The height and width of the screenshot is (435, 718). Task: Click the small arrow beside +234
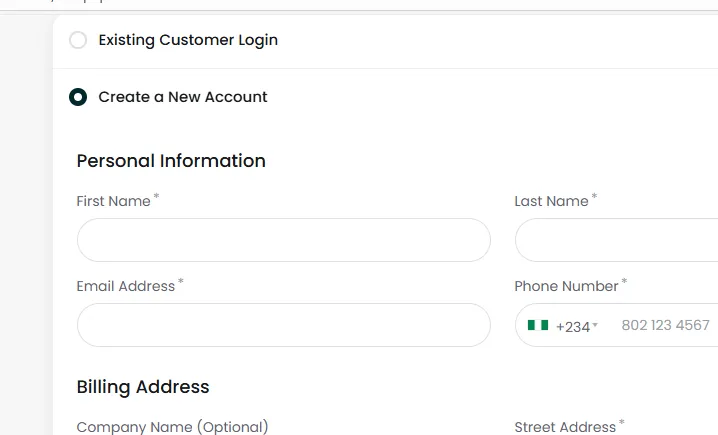(595, 325)
